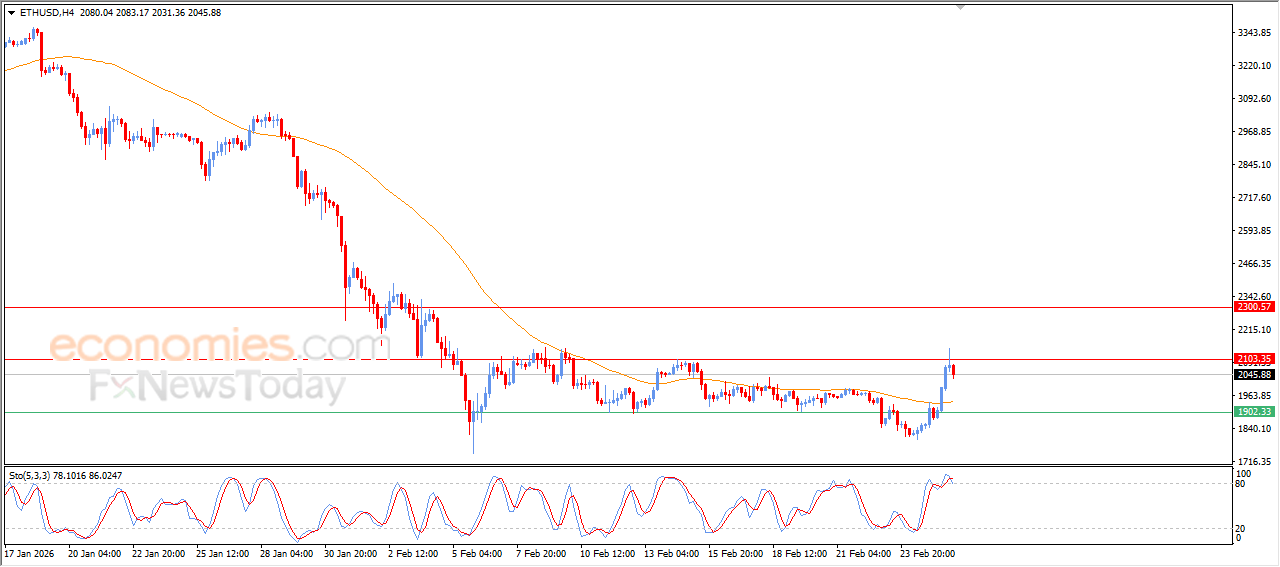Click the 1716.35 price axis label
Screen dimensions: 1280x567
tap(1252, 462)
